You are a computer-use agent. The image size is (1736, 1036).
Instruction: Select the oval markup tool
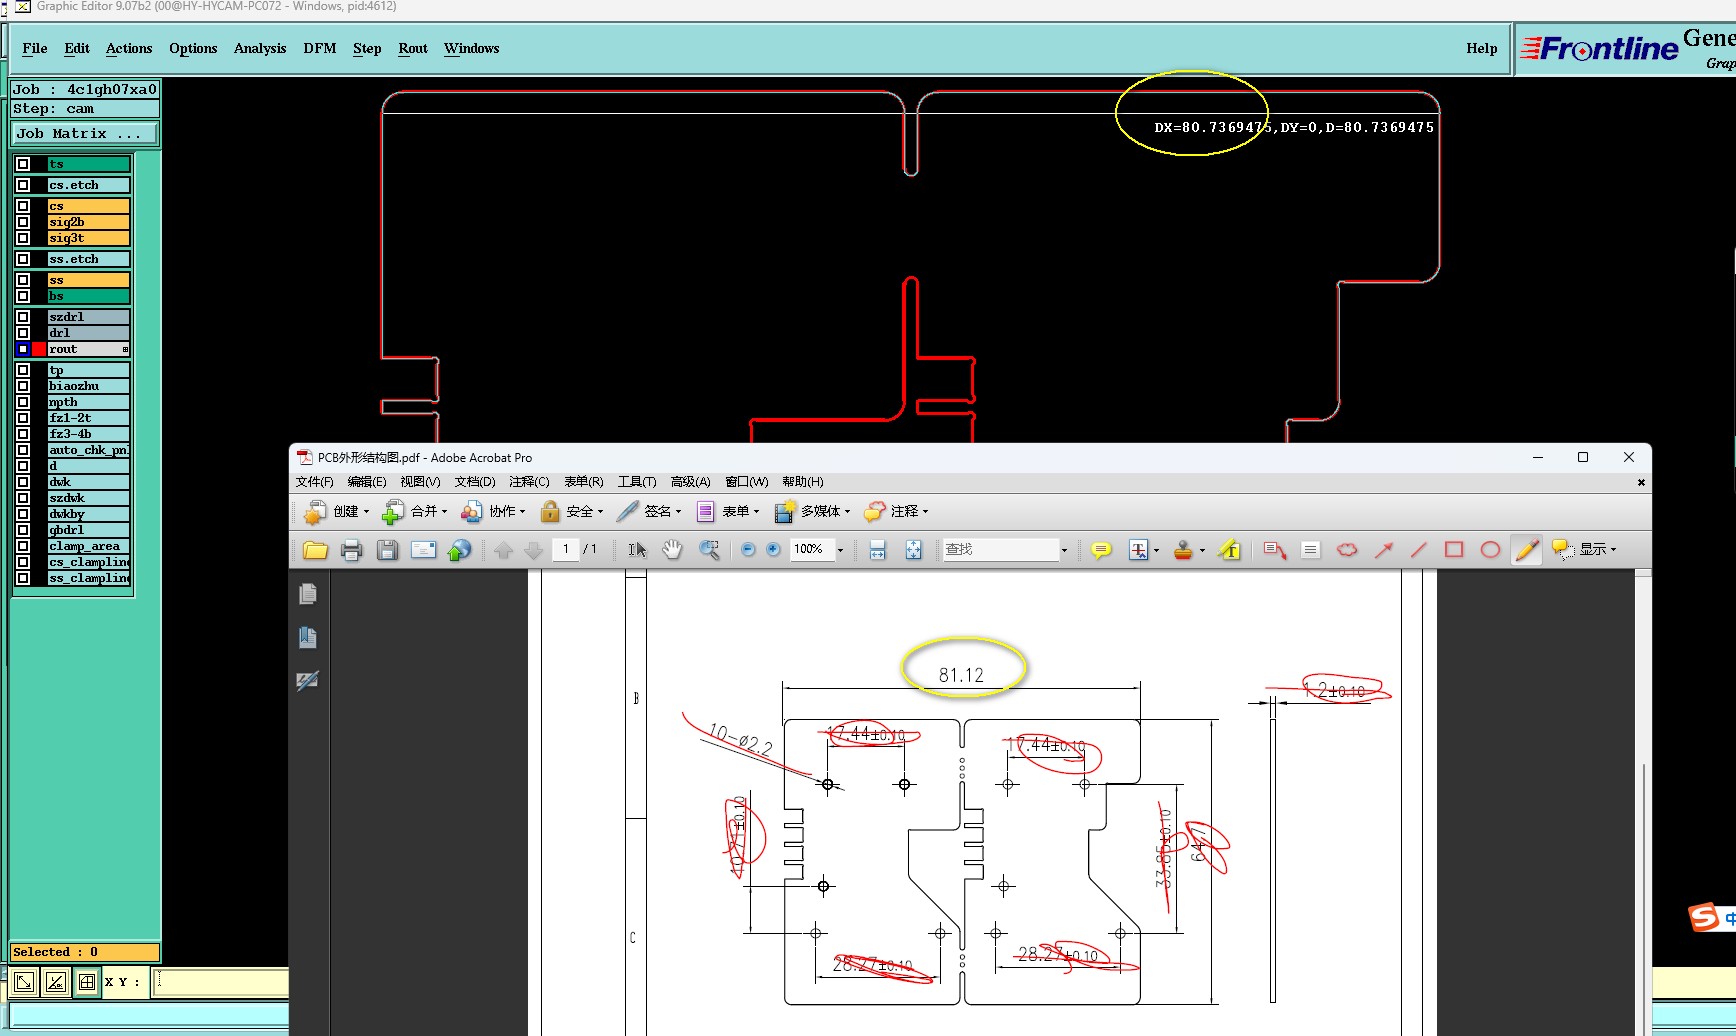[1490, 550]
